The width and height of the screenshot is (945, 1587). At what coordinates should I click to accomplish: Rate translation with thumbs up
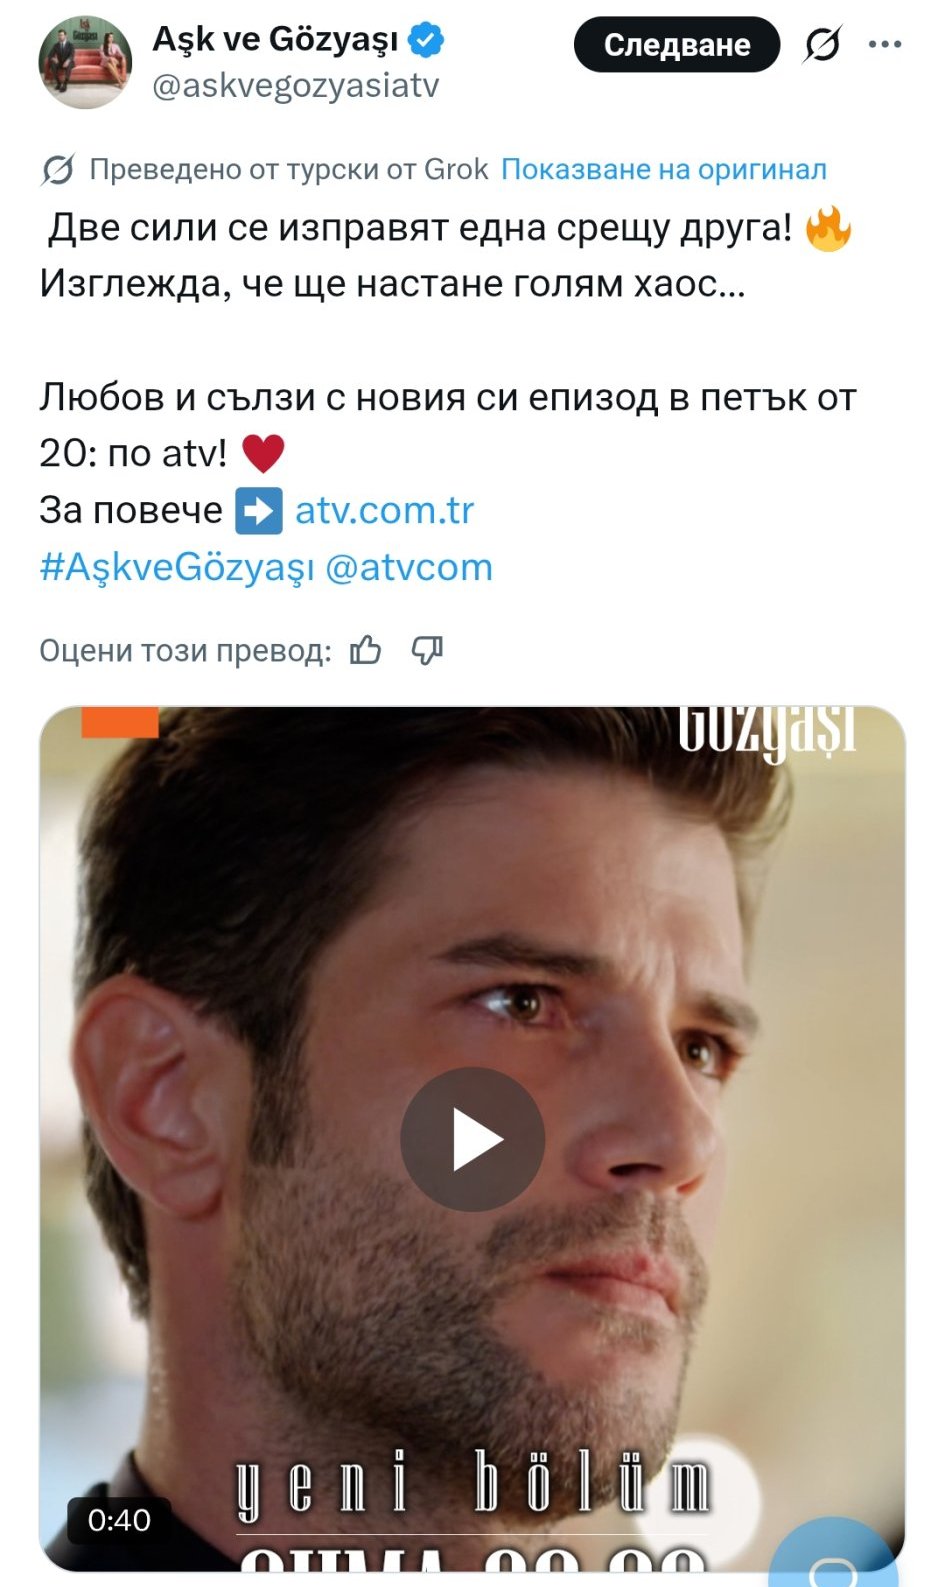(x=366, y=650)
